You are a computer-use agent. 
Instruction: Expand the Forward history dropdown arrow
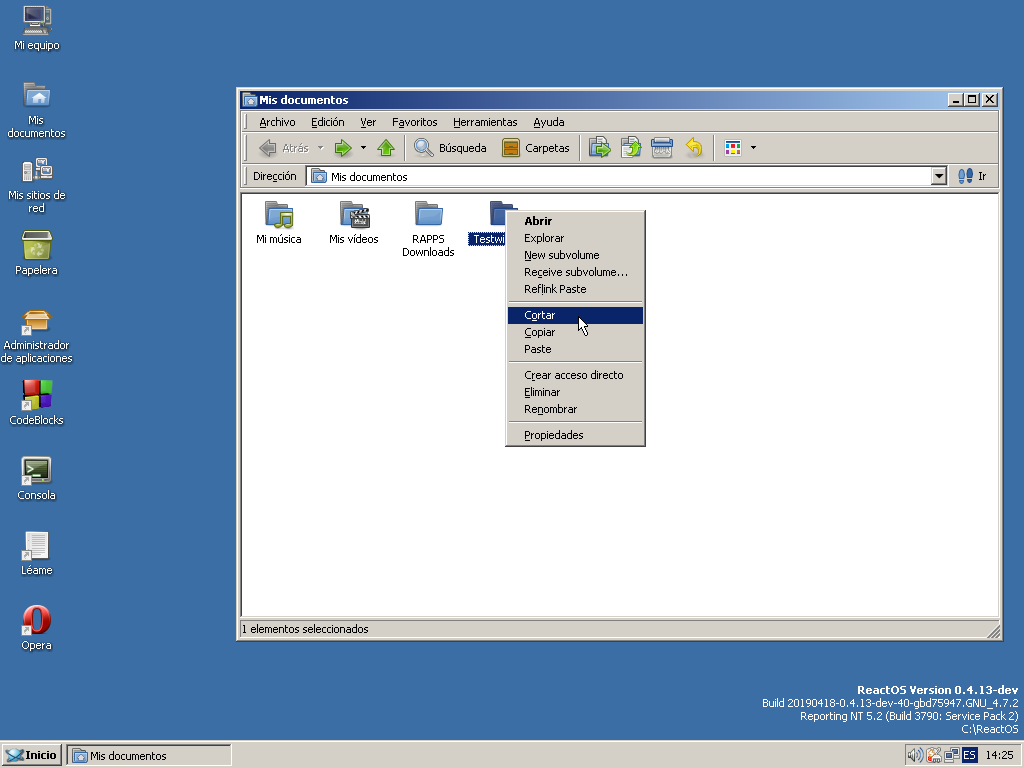tap(363, 148)
